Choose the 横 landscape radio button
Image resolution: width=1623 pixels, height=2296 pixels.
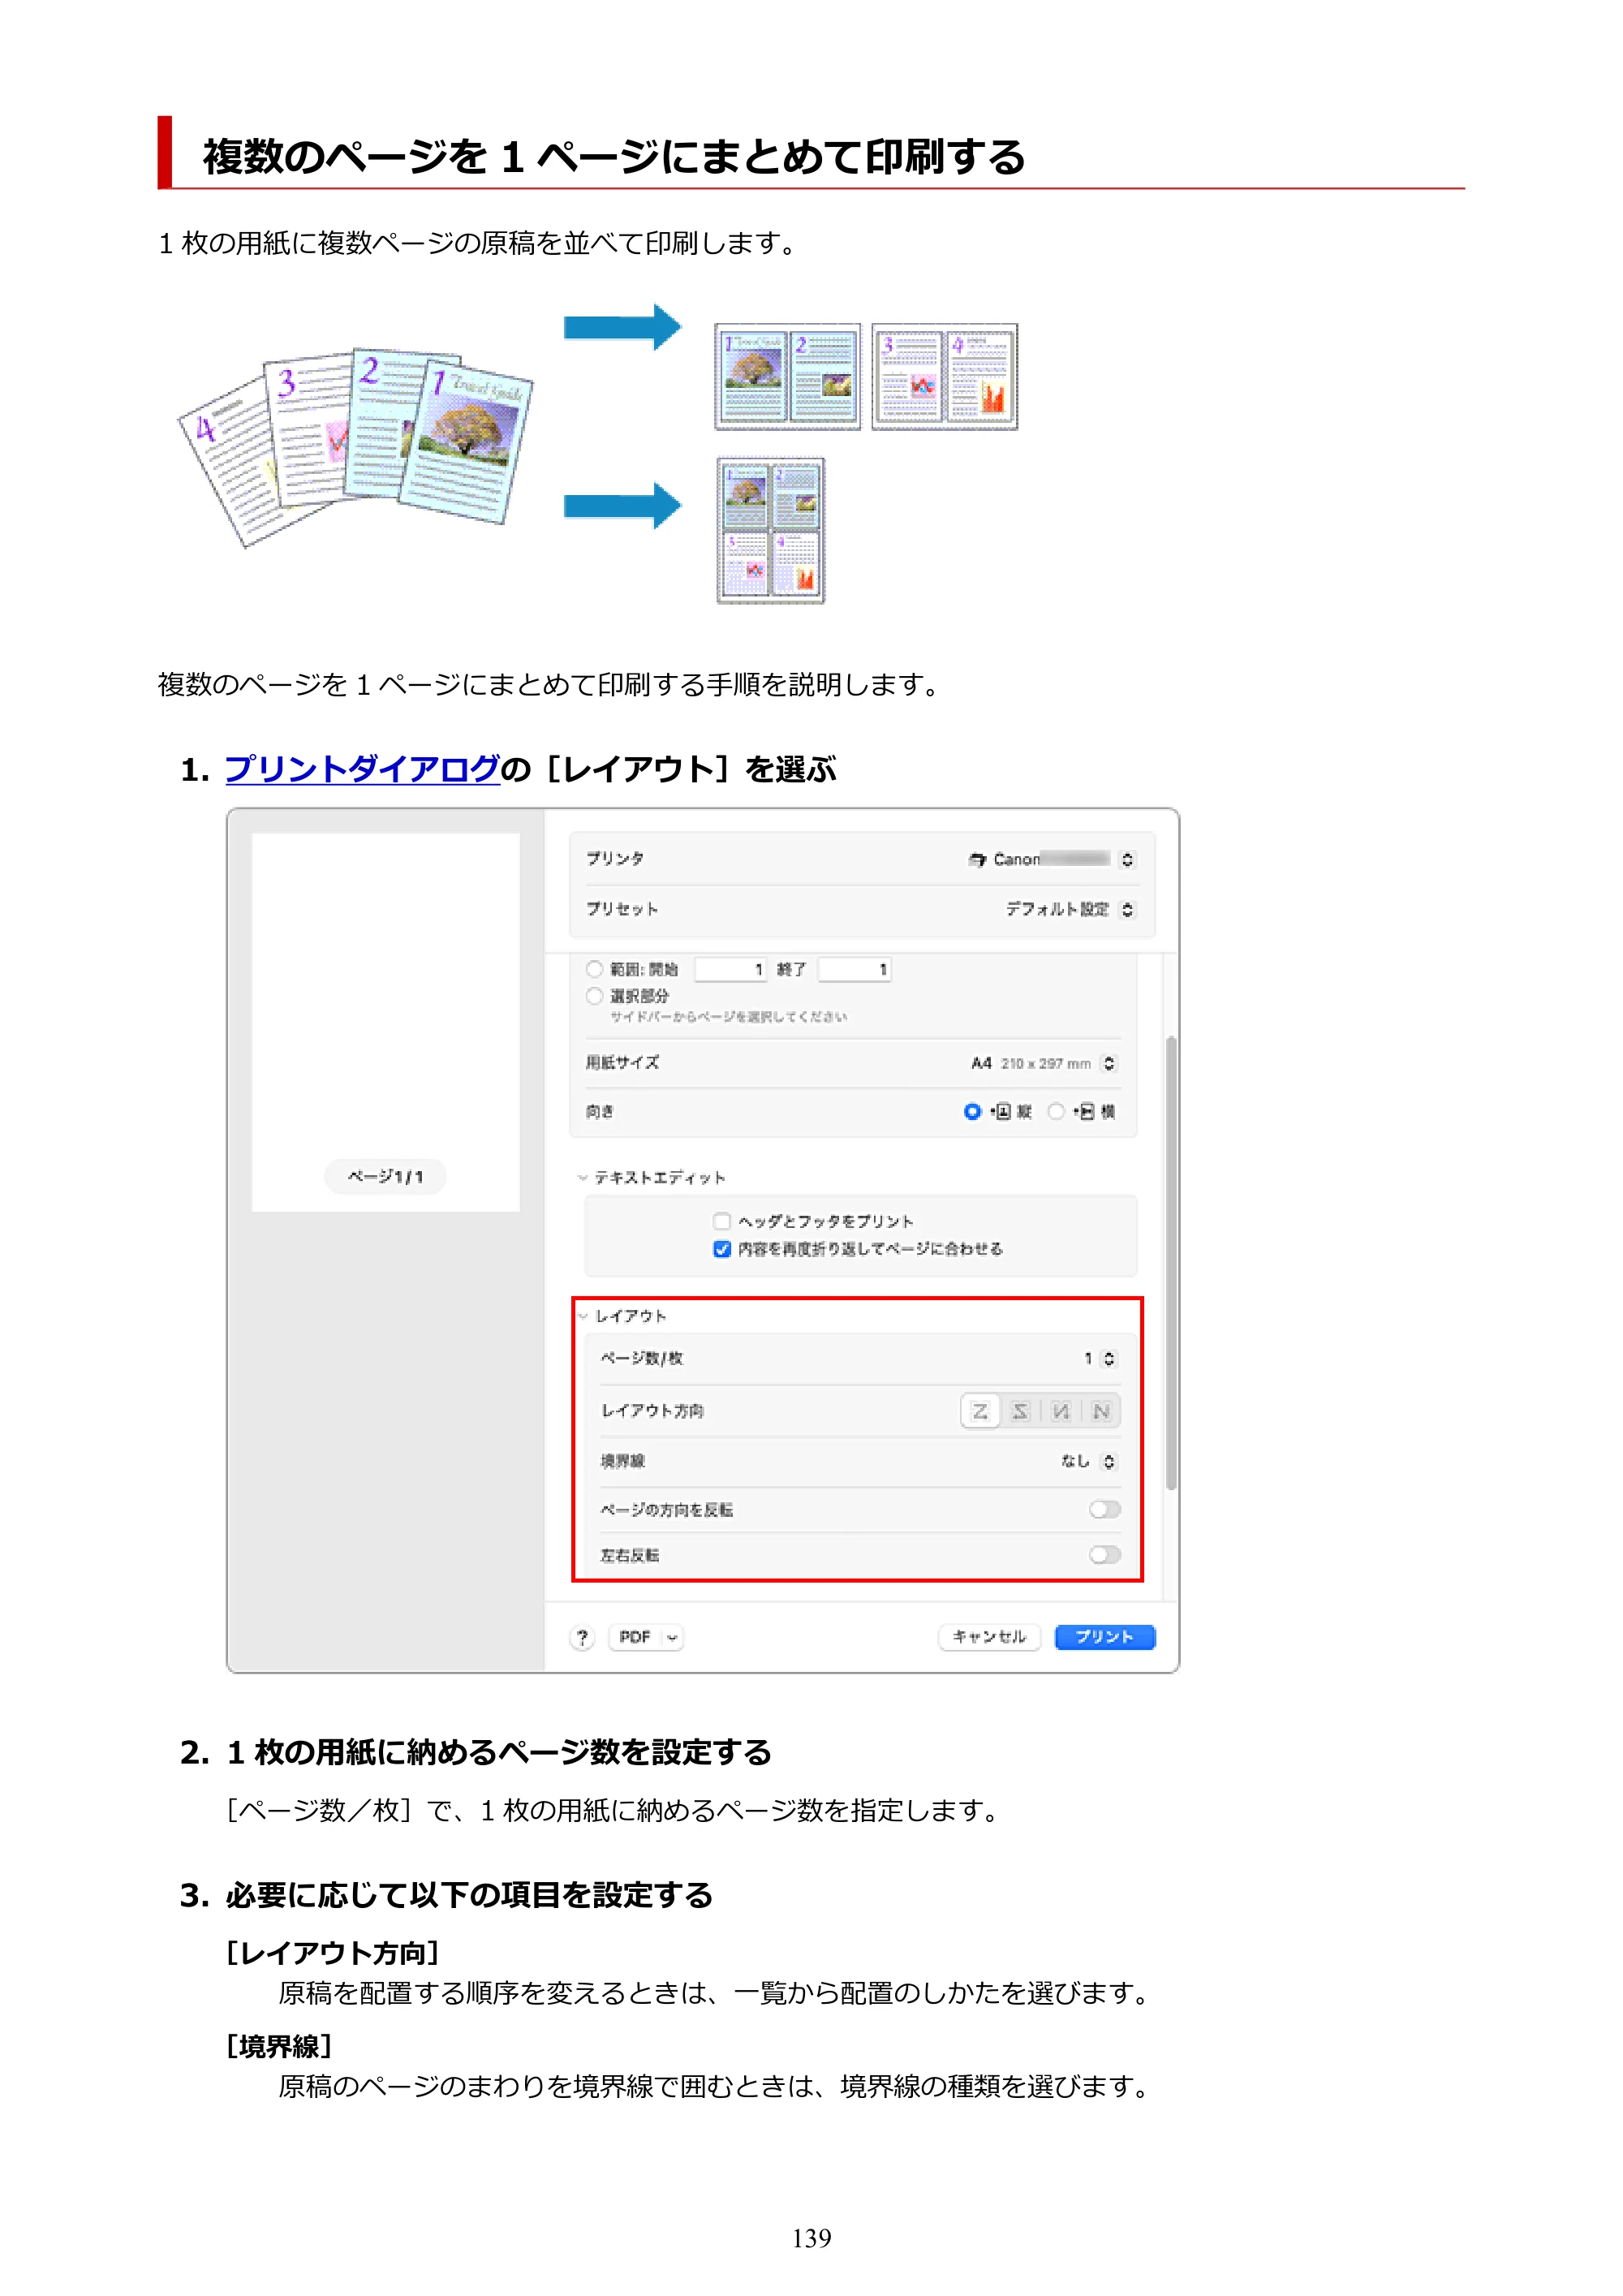tap(1056, 1112)
